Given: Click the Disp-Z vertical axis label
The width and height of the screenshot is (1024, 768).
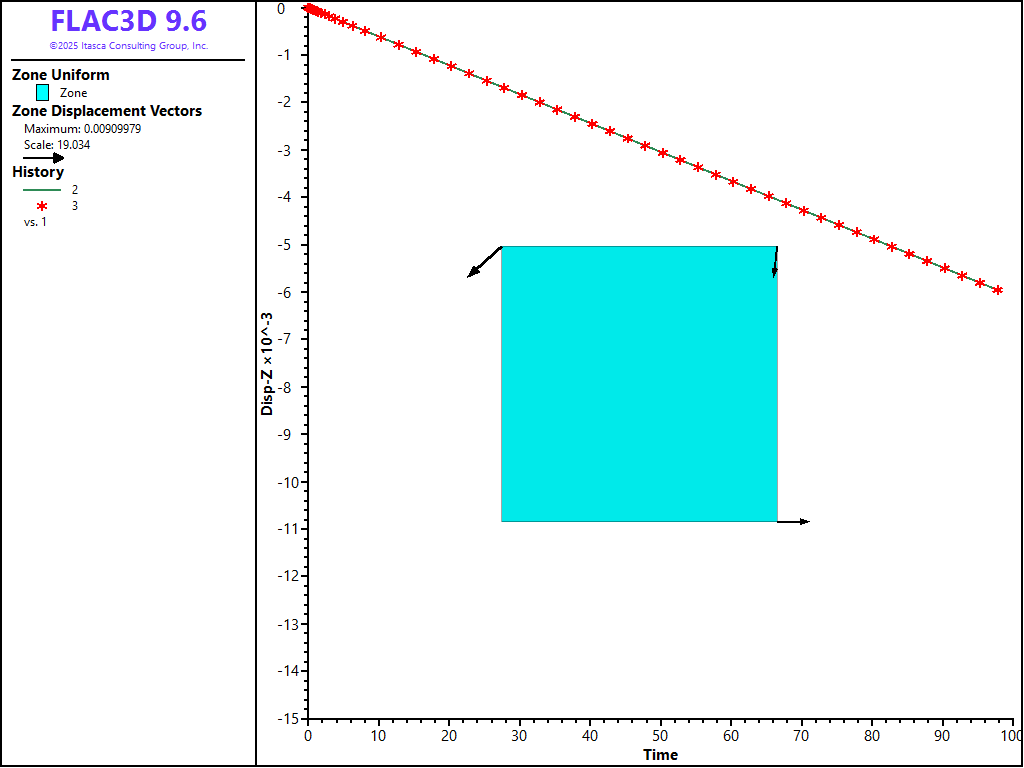Looking at the screenshot, I should pos(267,363).
